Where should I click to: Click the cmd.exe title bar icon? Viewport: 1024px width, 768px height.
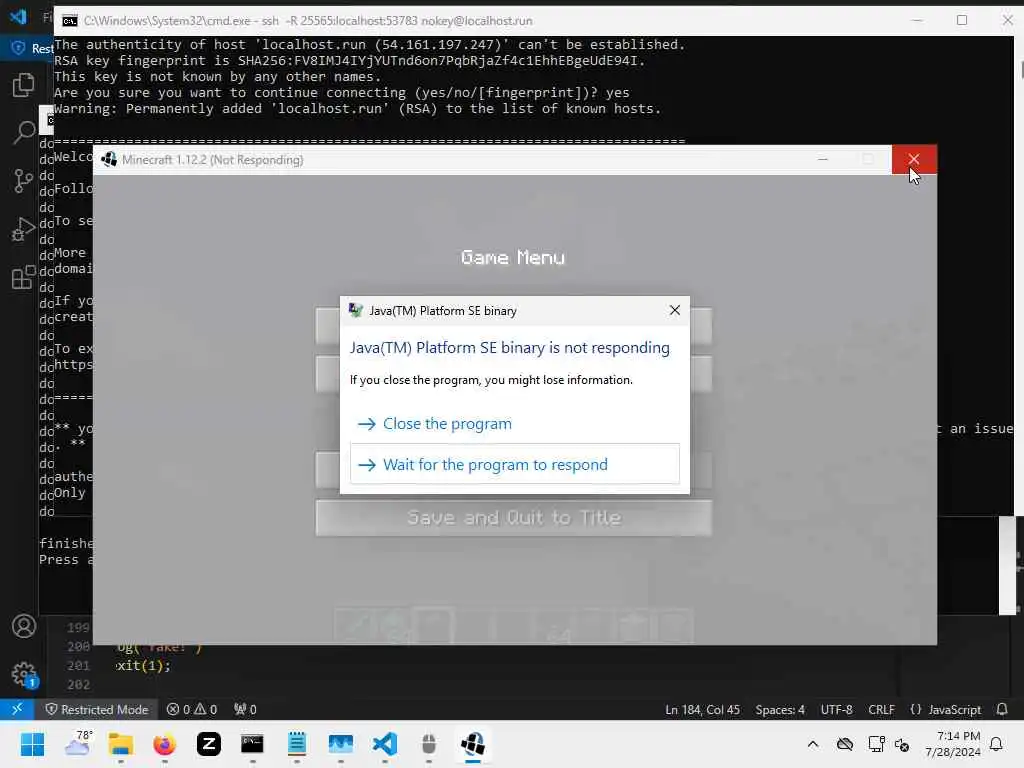point(69,21)
